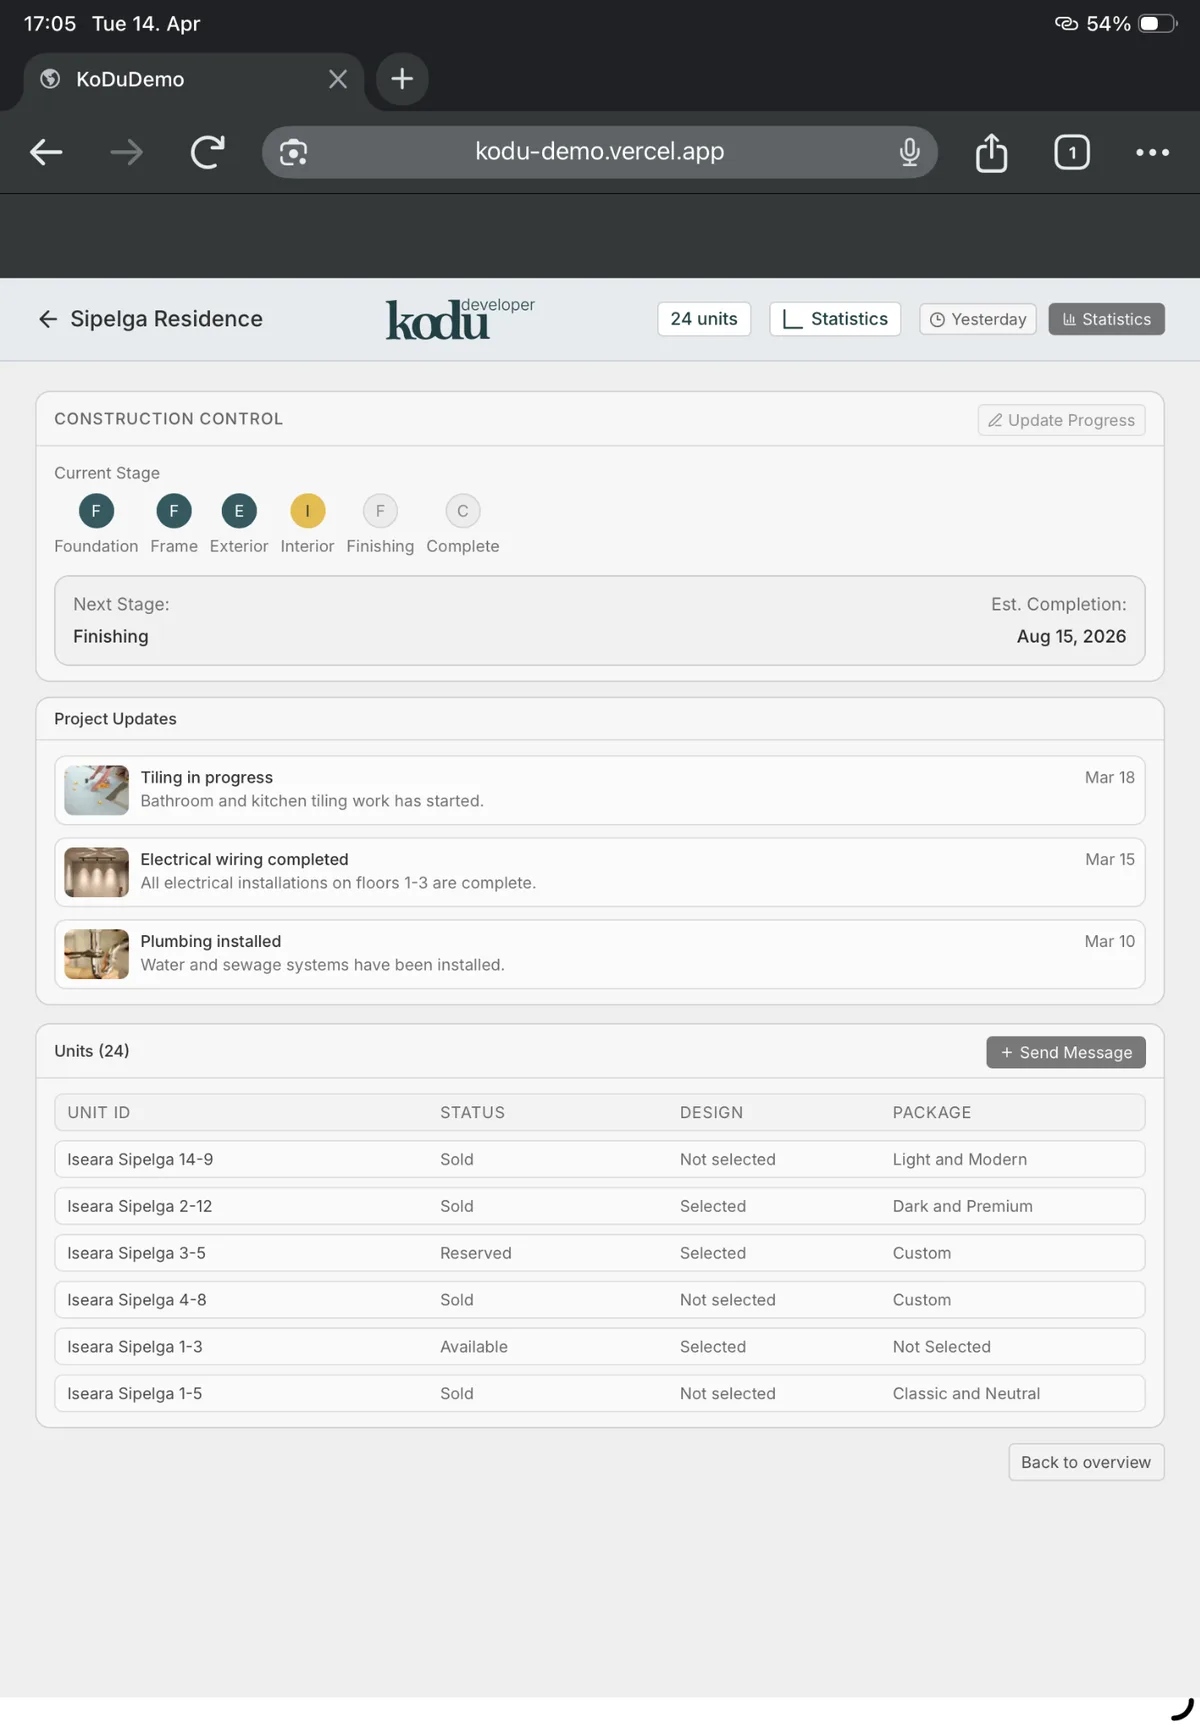
Task: Tap the microphone voice search icon
Action: point(909,152)
